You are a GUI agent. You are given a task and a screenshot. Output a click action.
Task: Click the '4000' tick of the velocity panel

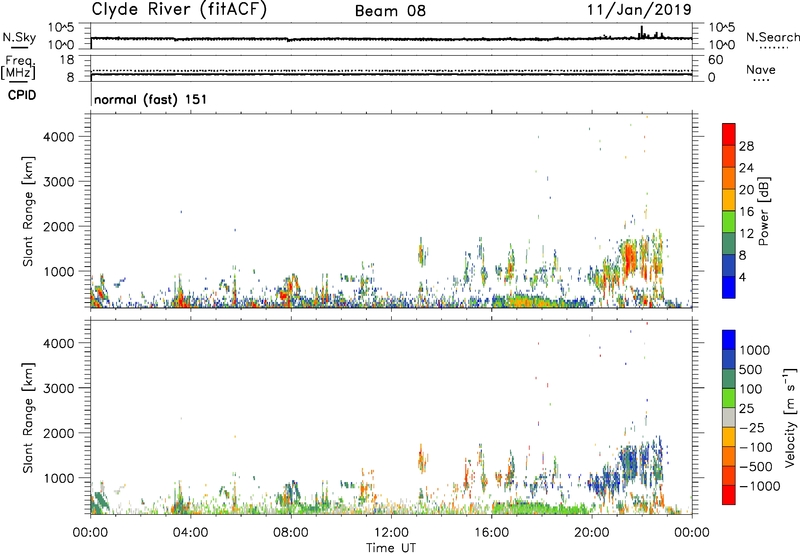58,343
